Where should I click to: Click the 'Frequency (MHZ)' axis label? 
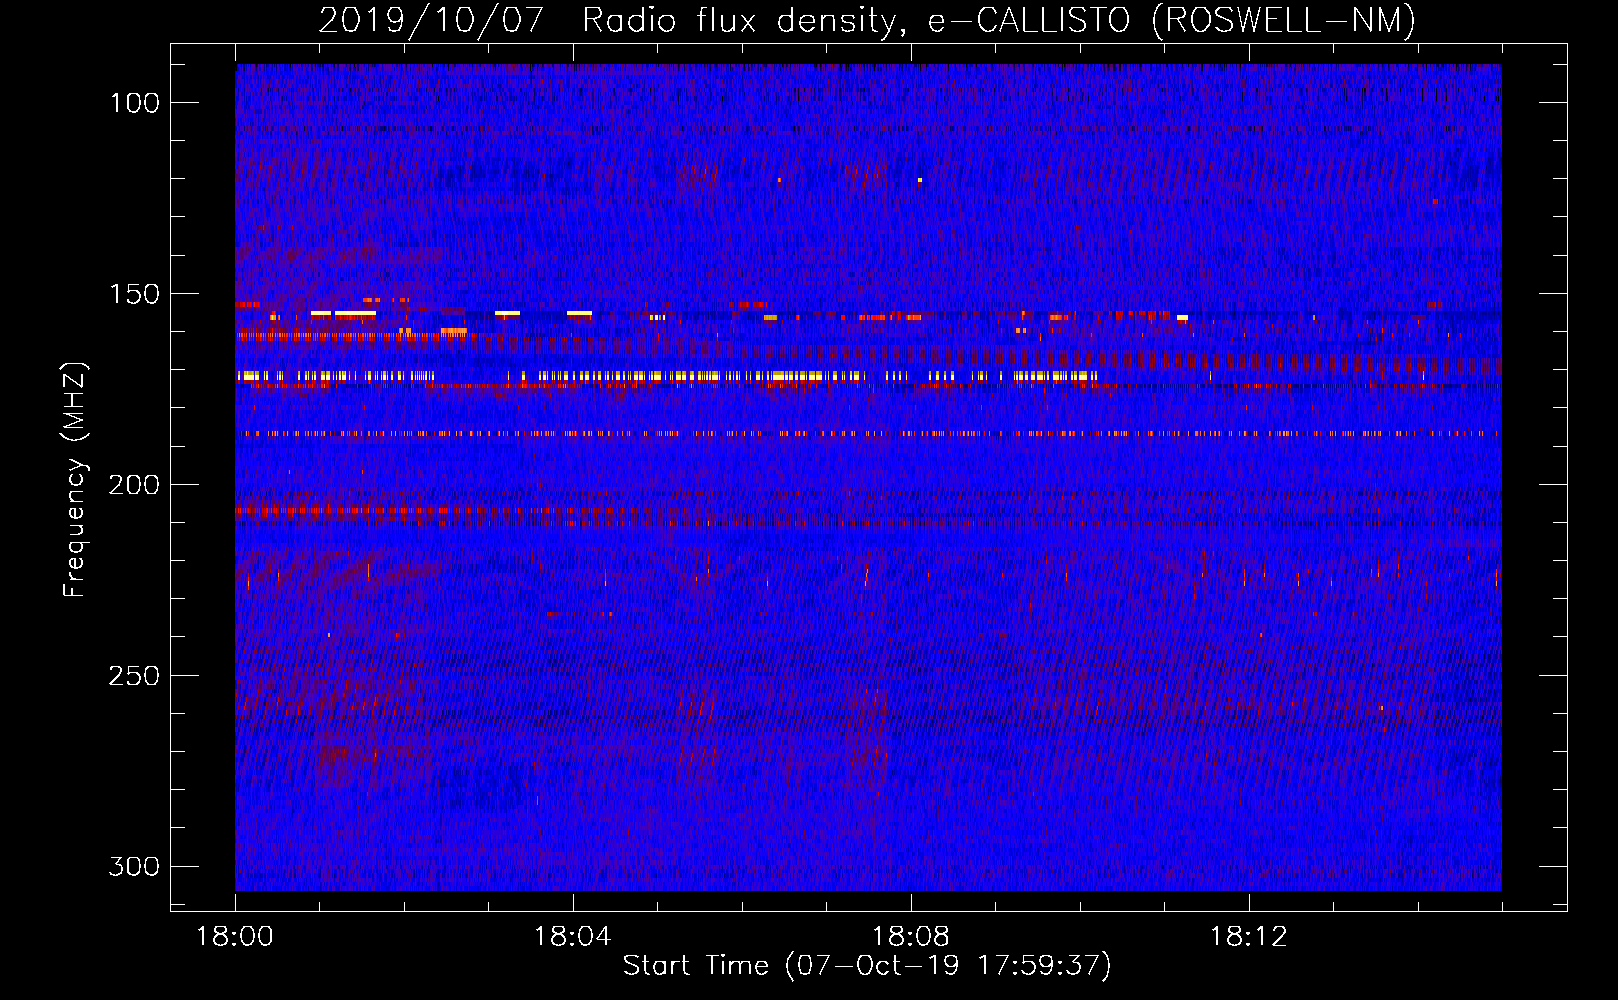click(75, 479)
